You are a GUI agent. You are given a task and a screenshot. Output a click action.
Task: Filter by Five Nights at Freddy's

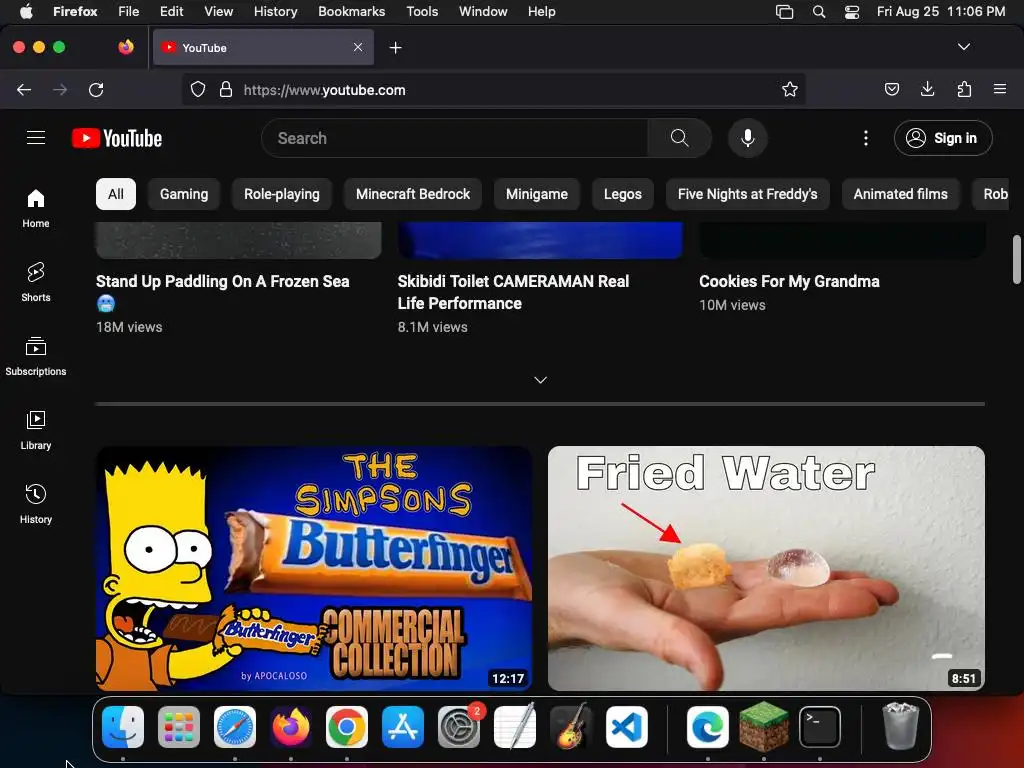point(748,194)
